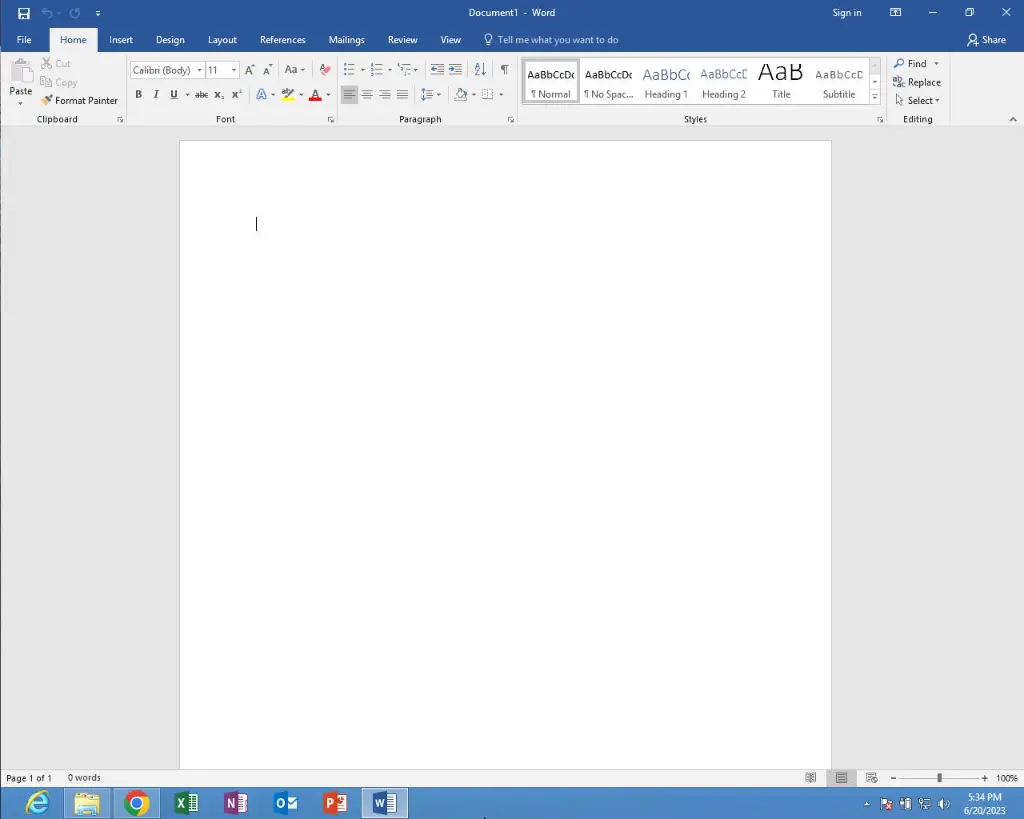Viewport: 1024px width, 819px height.
Task: Click the Increase Indent icon
Action: pyautogui.click(x=455, y=69)
